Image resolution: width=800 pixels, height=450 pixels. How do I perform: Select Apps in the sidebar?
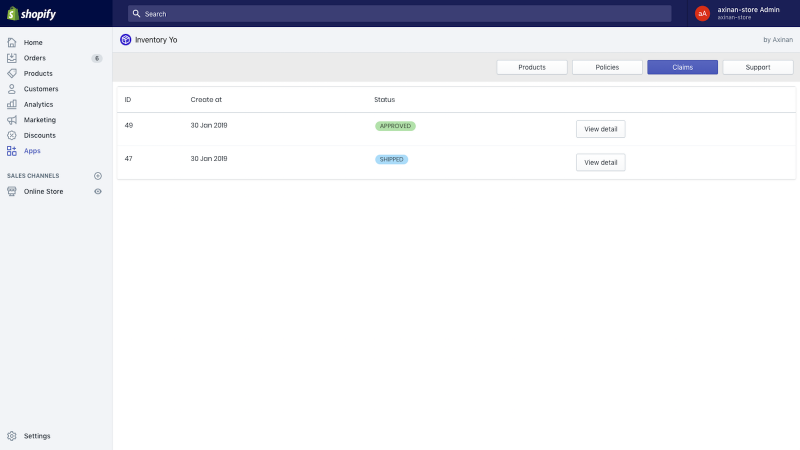pyautogui.click(x=32, y=151)
